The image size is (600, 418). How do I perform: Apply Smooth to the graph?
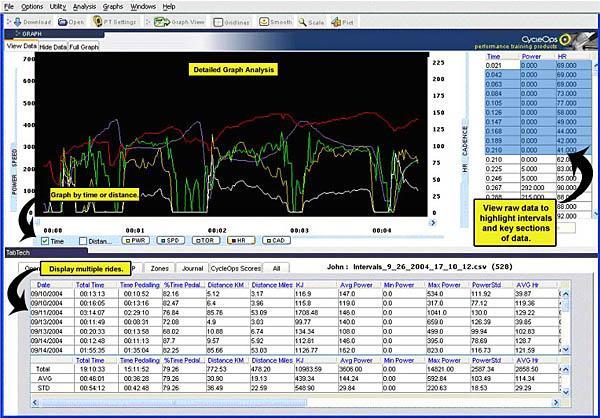[x=273, y=20]
